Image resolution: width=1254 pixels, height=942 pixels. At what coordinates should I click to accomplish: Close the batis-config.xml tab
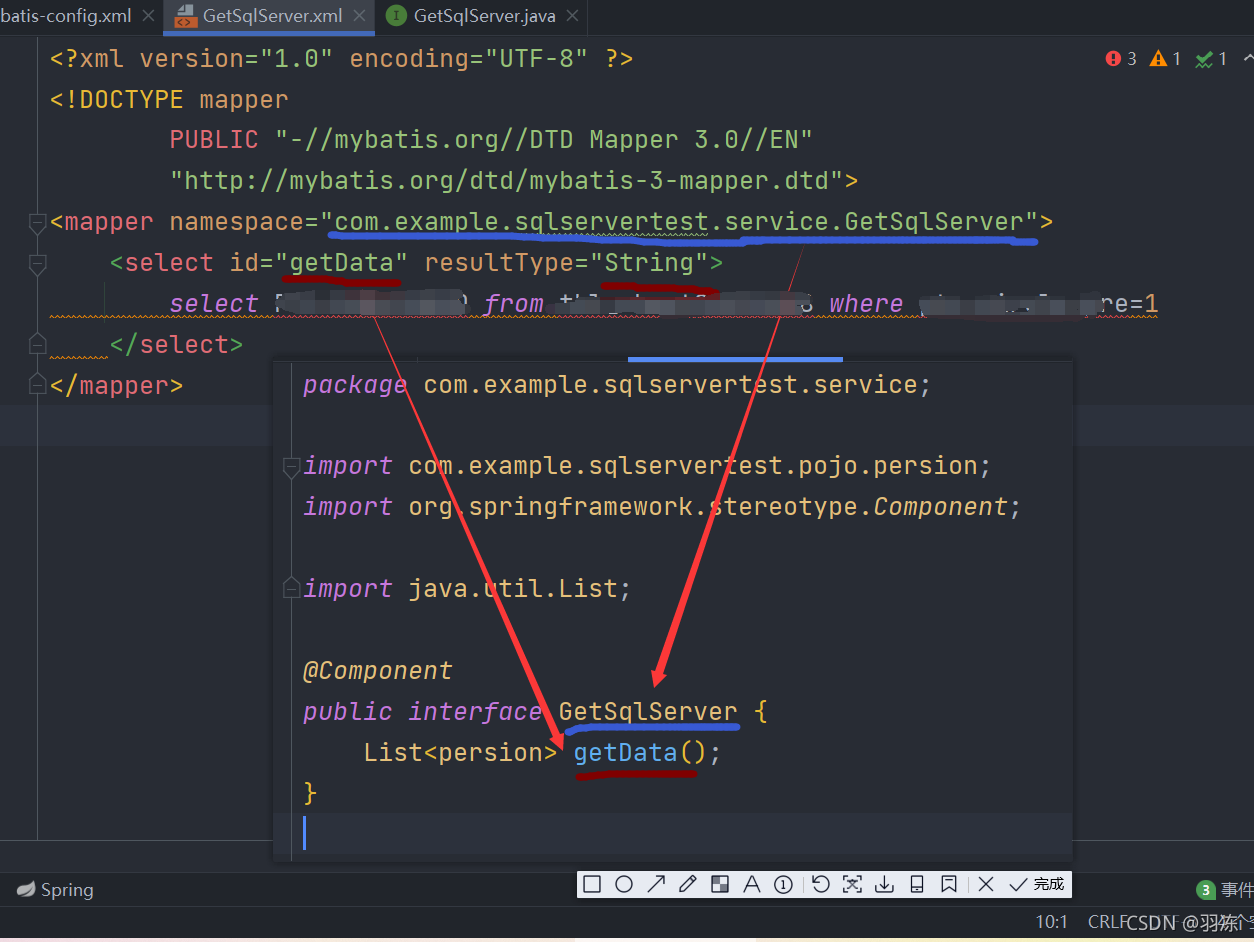[148, 16]
